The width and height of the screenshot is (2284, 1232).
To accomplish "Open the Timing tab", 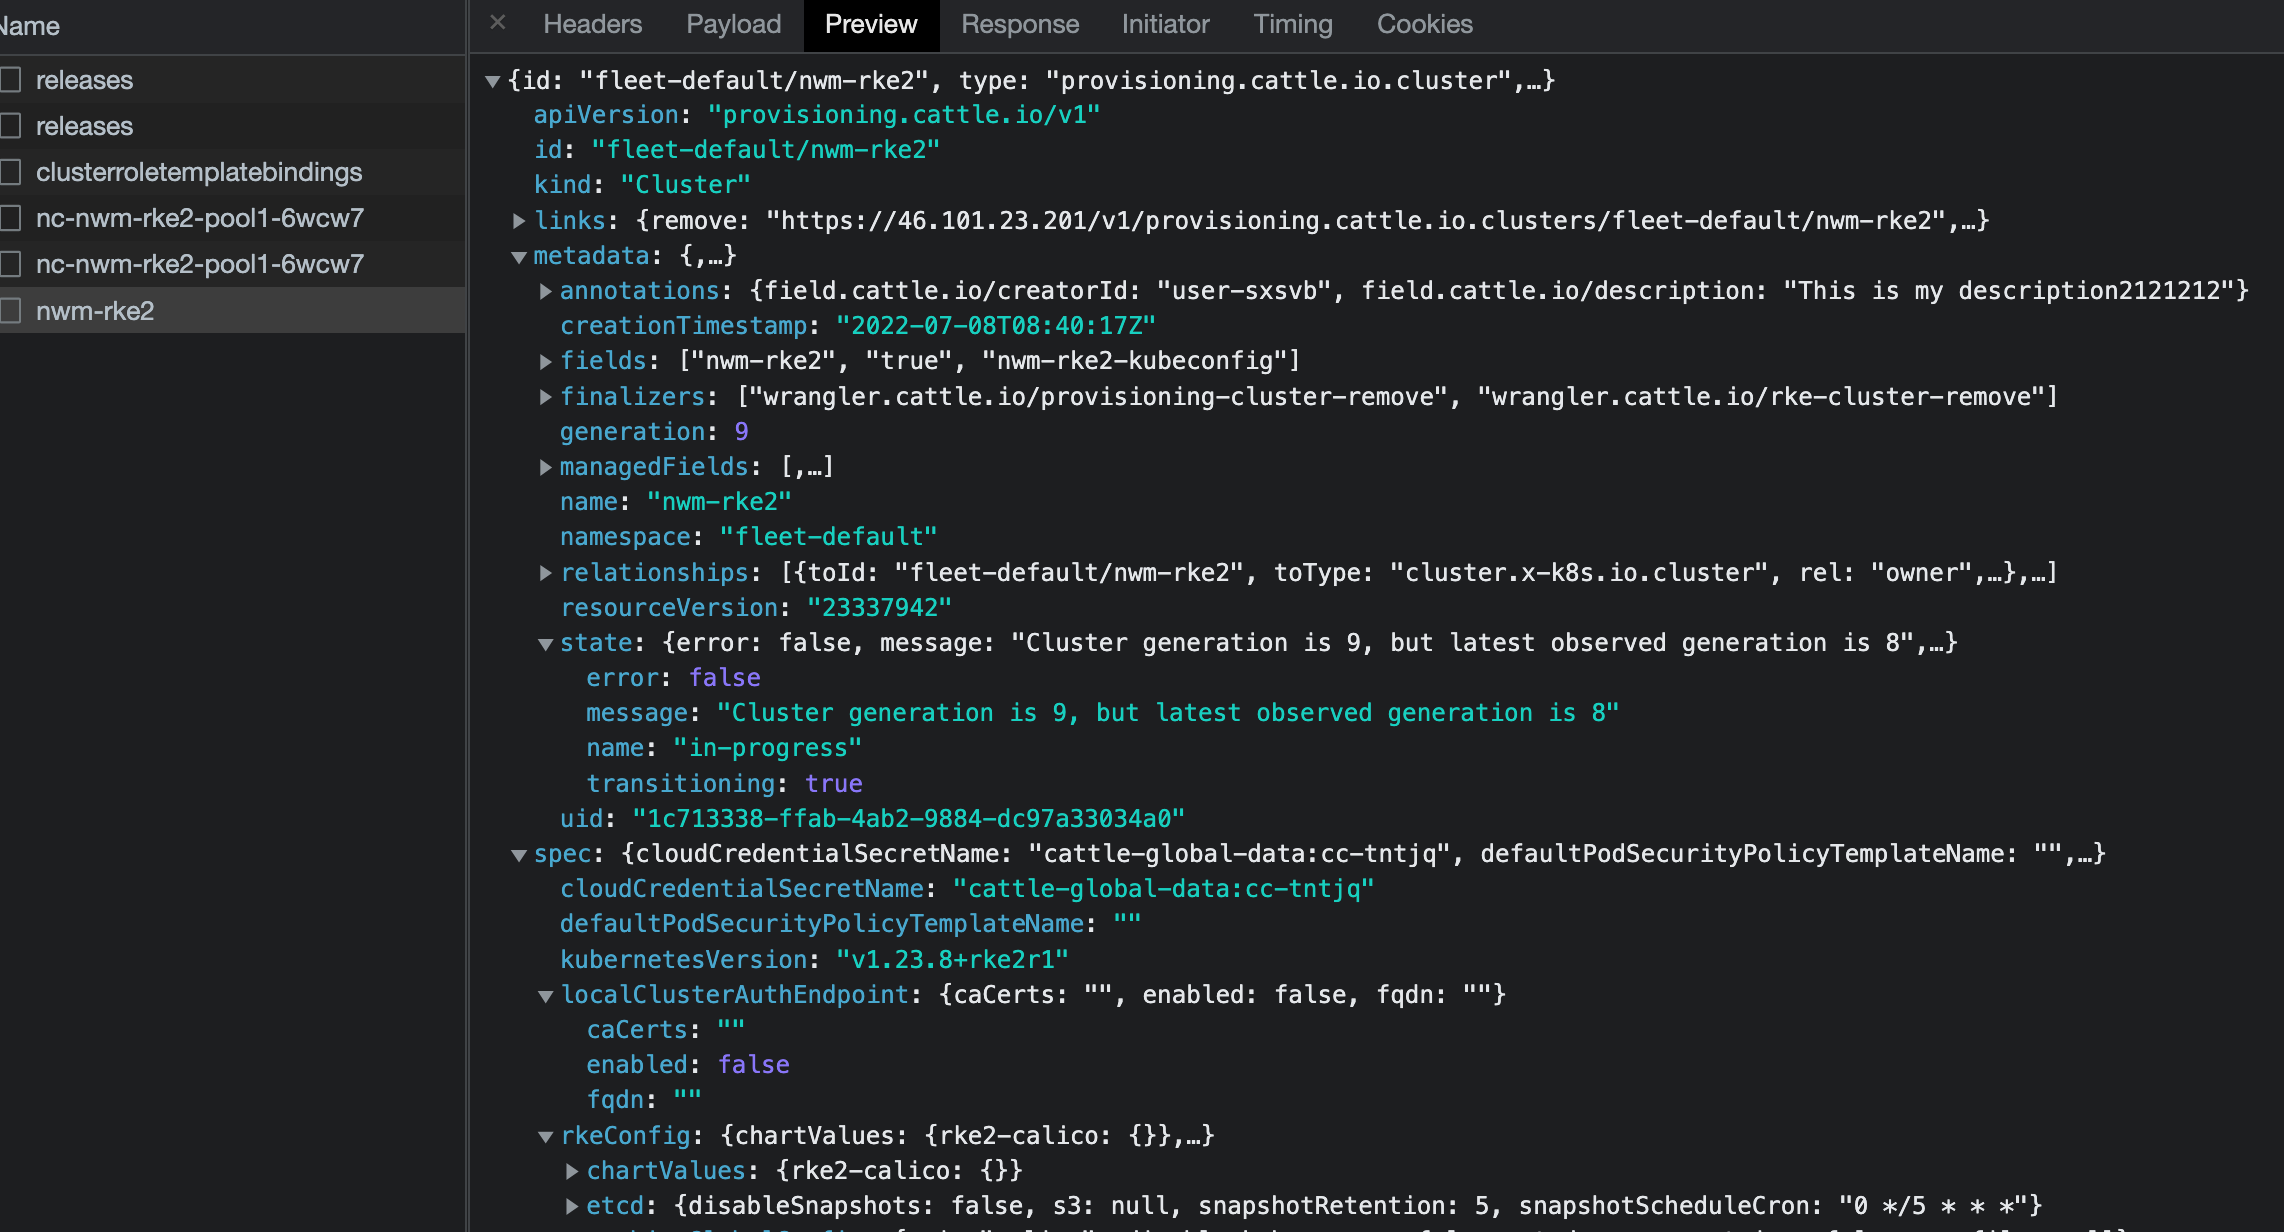I will point(1292,24).
